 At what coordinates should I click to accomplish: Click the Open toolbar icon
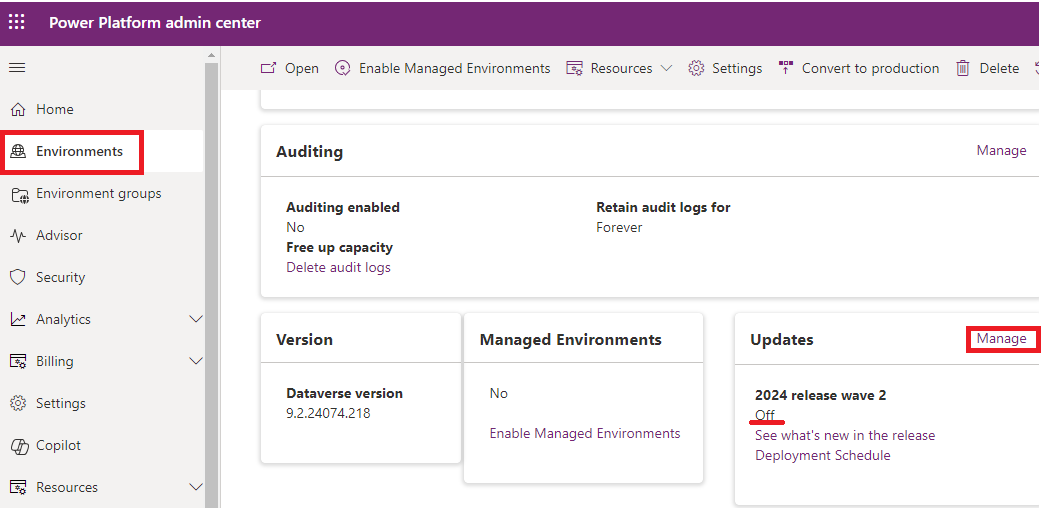(268, 68)
